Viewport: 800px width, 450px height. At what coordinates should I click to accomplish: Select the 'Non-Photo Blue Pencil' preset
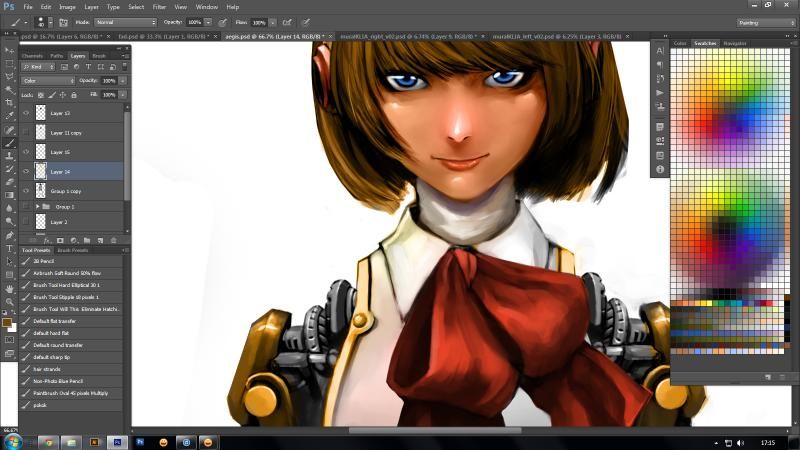[x=71, y=381]
